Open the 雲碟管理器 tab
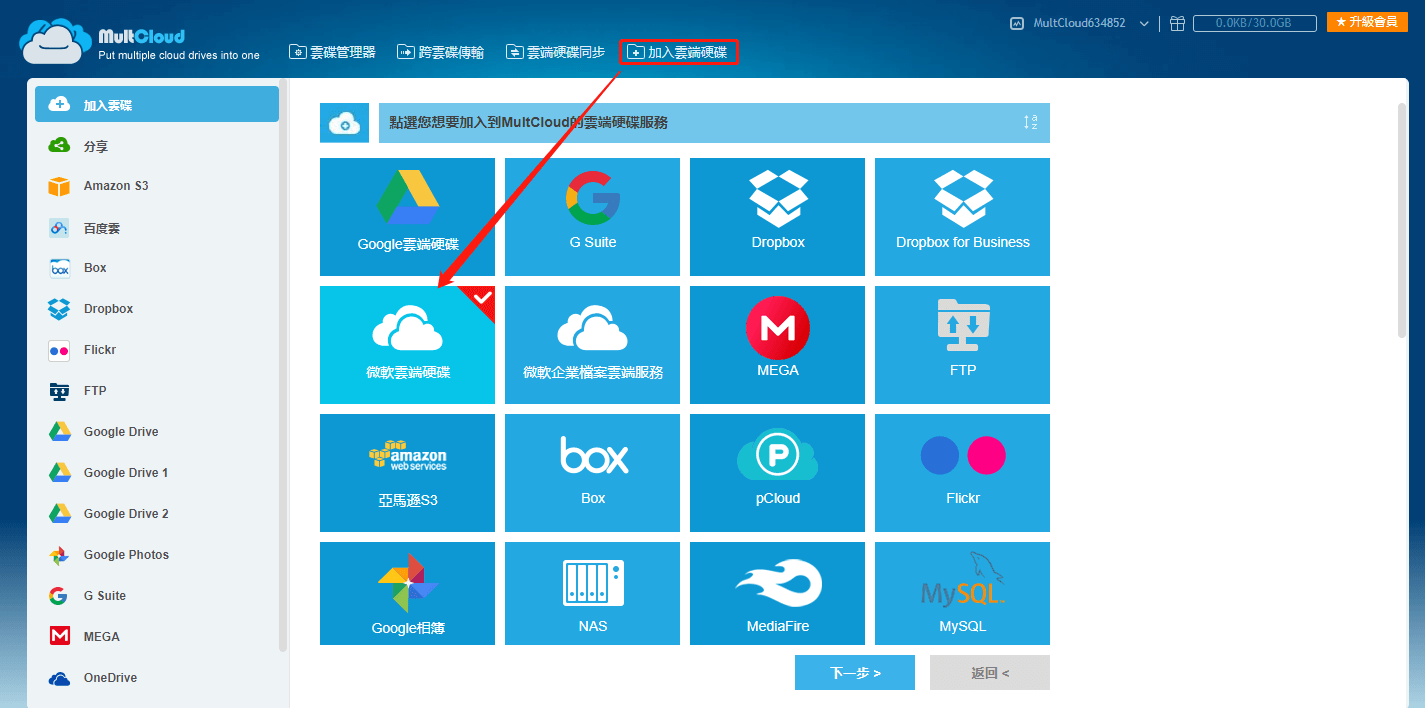The height and width of the screenshot is (708, 1425). click(332, 52)
